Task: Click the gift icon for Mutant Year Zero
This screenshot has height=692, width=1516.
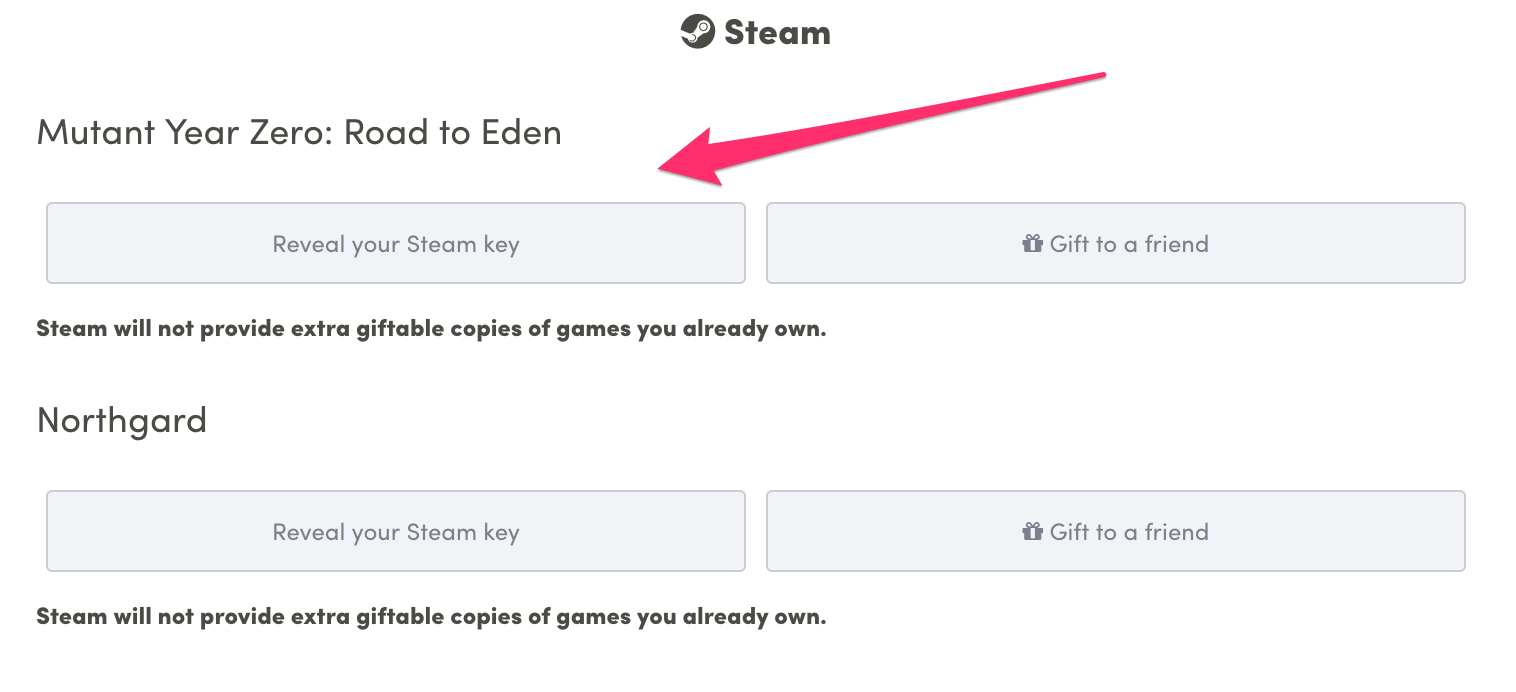Action: coord(1032,244)
